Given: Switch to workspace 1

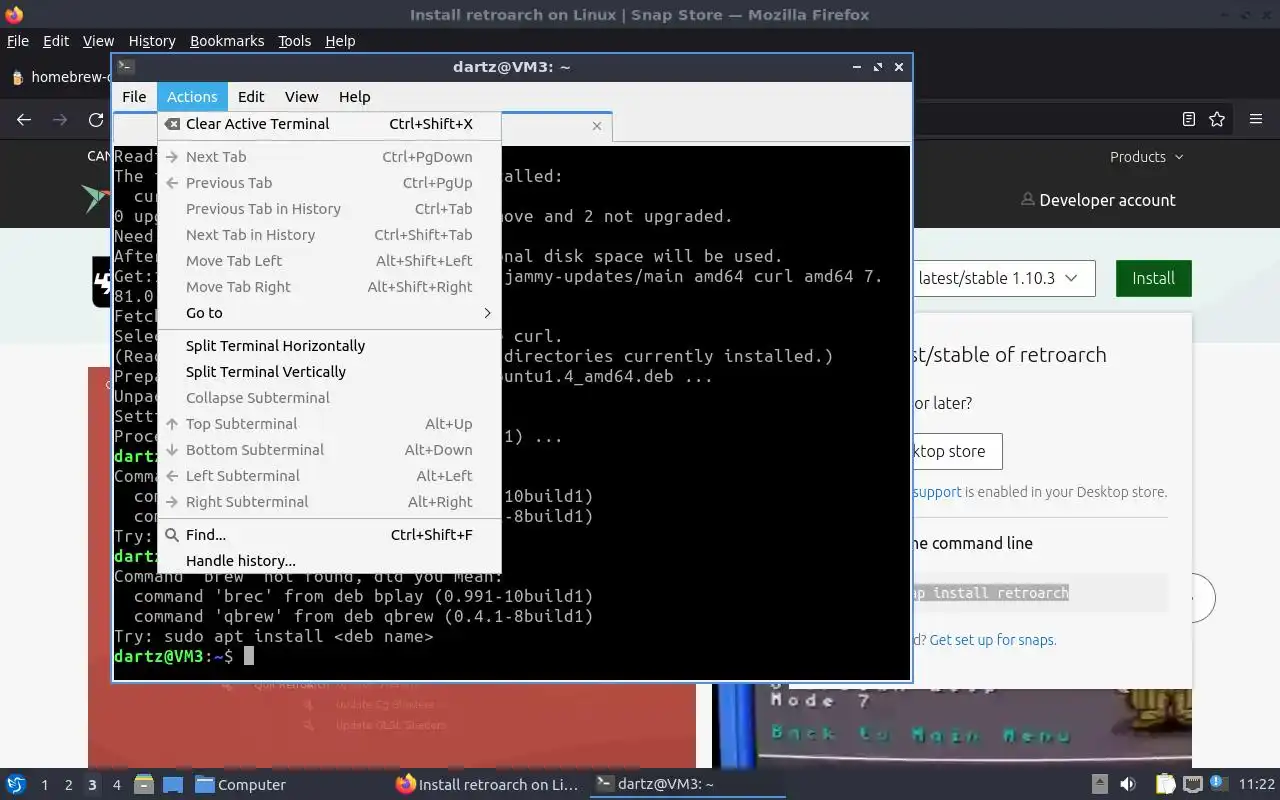Looking at the screenshot, I should click(44, 785).
